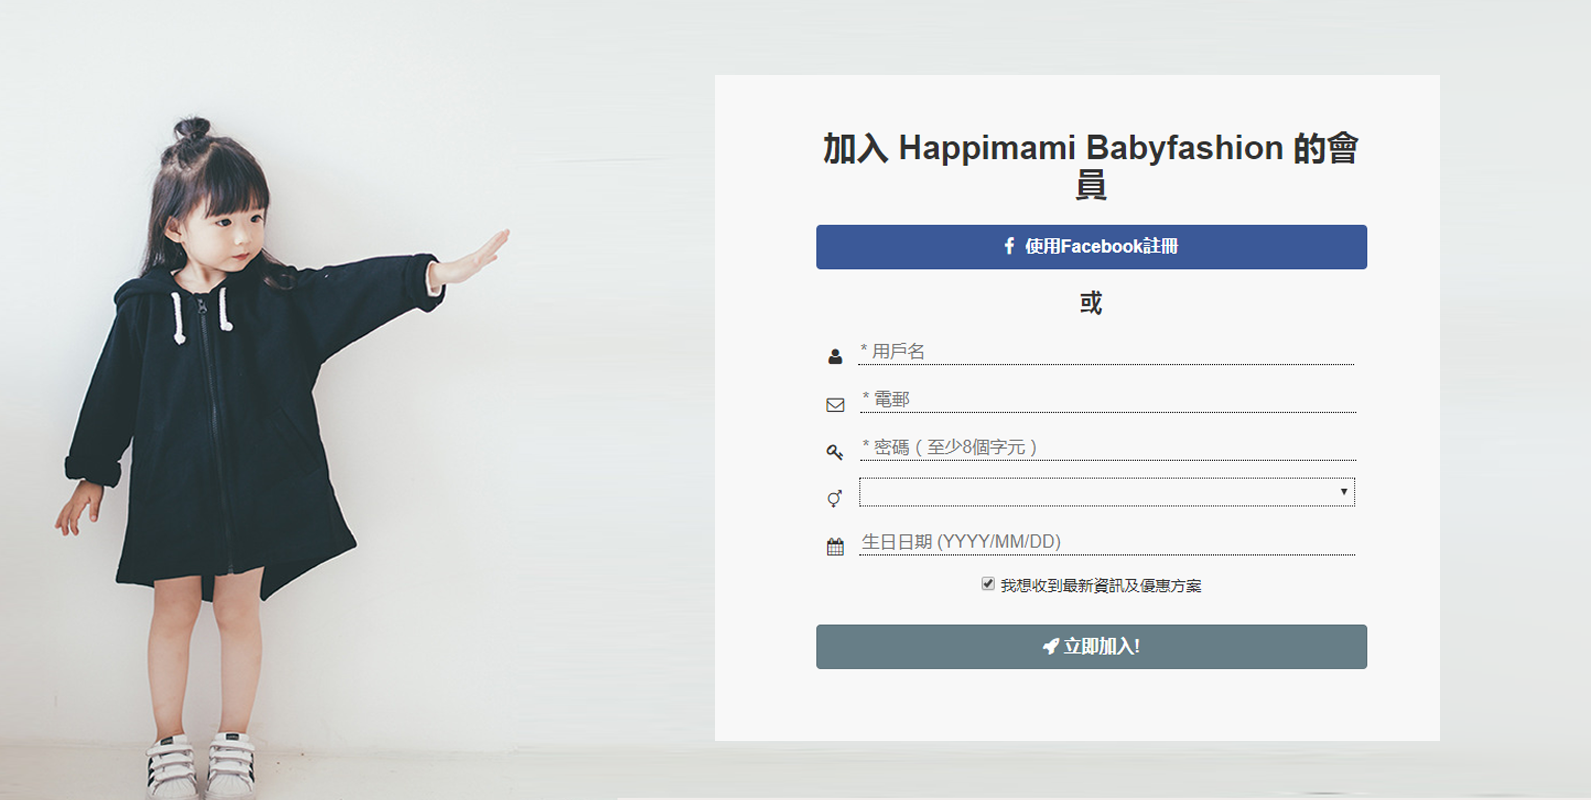Click the 或 separator text
Image resolution: width=1591 pixels, height=800 pixels.
(1091, 303)
